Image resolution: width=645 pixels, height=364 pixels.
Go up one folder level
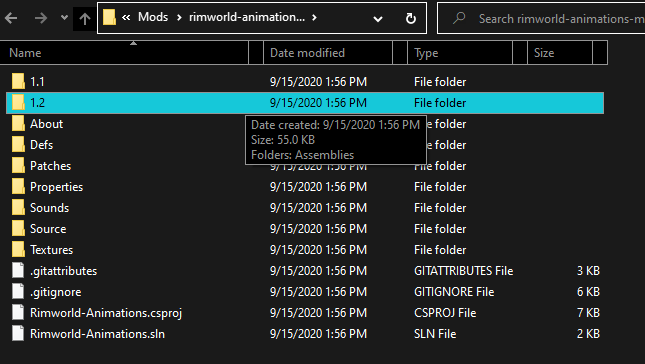(85, 19)
